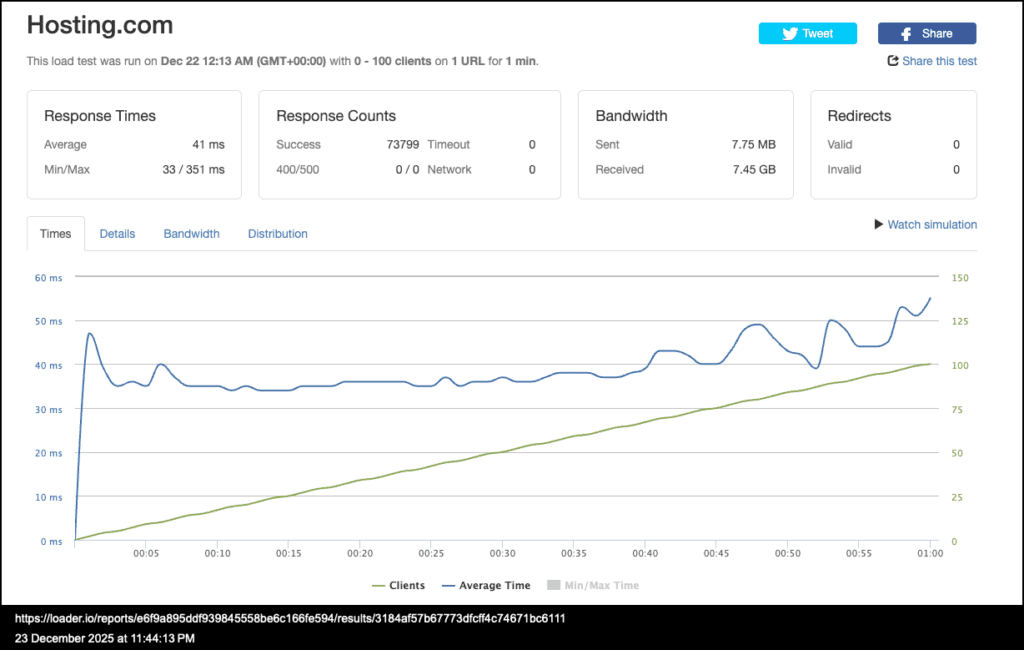
Task: Open the Share this test link text
Action: 939,61
